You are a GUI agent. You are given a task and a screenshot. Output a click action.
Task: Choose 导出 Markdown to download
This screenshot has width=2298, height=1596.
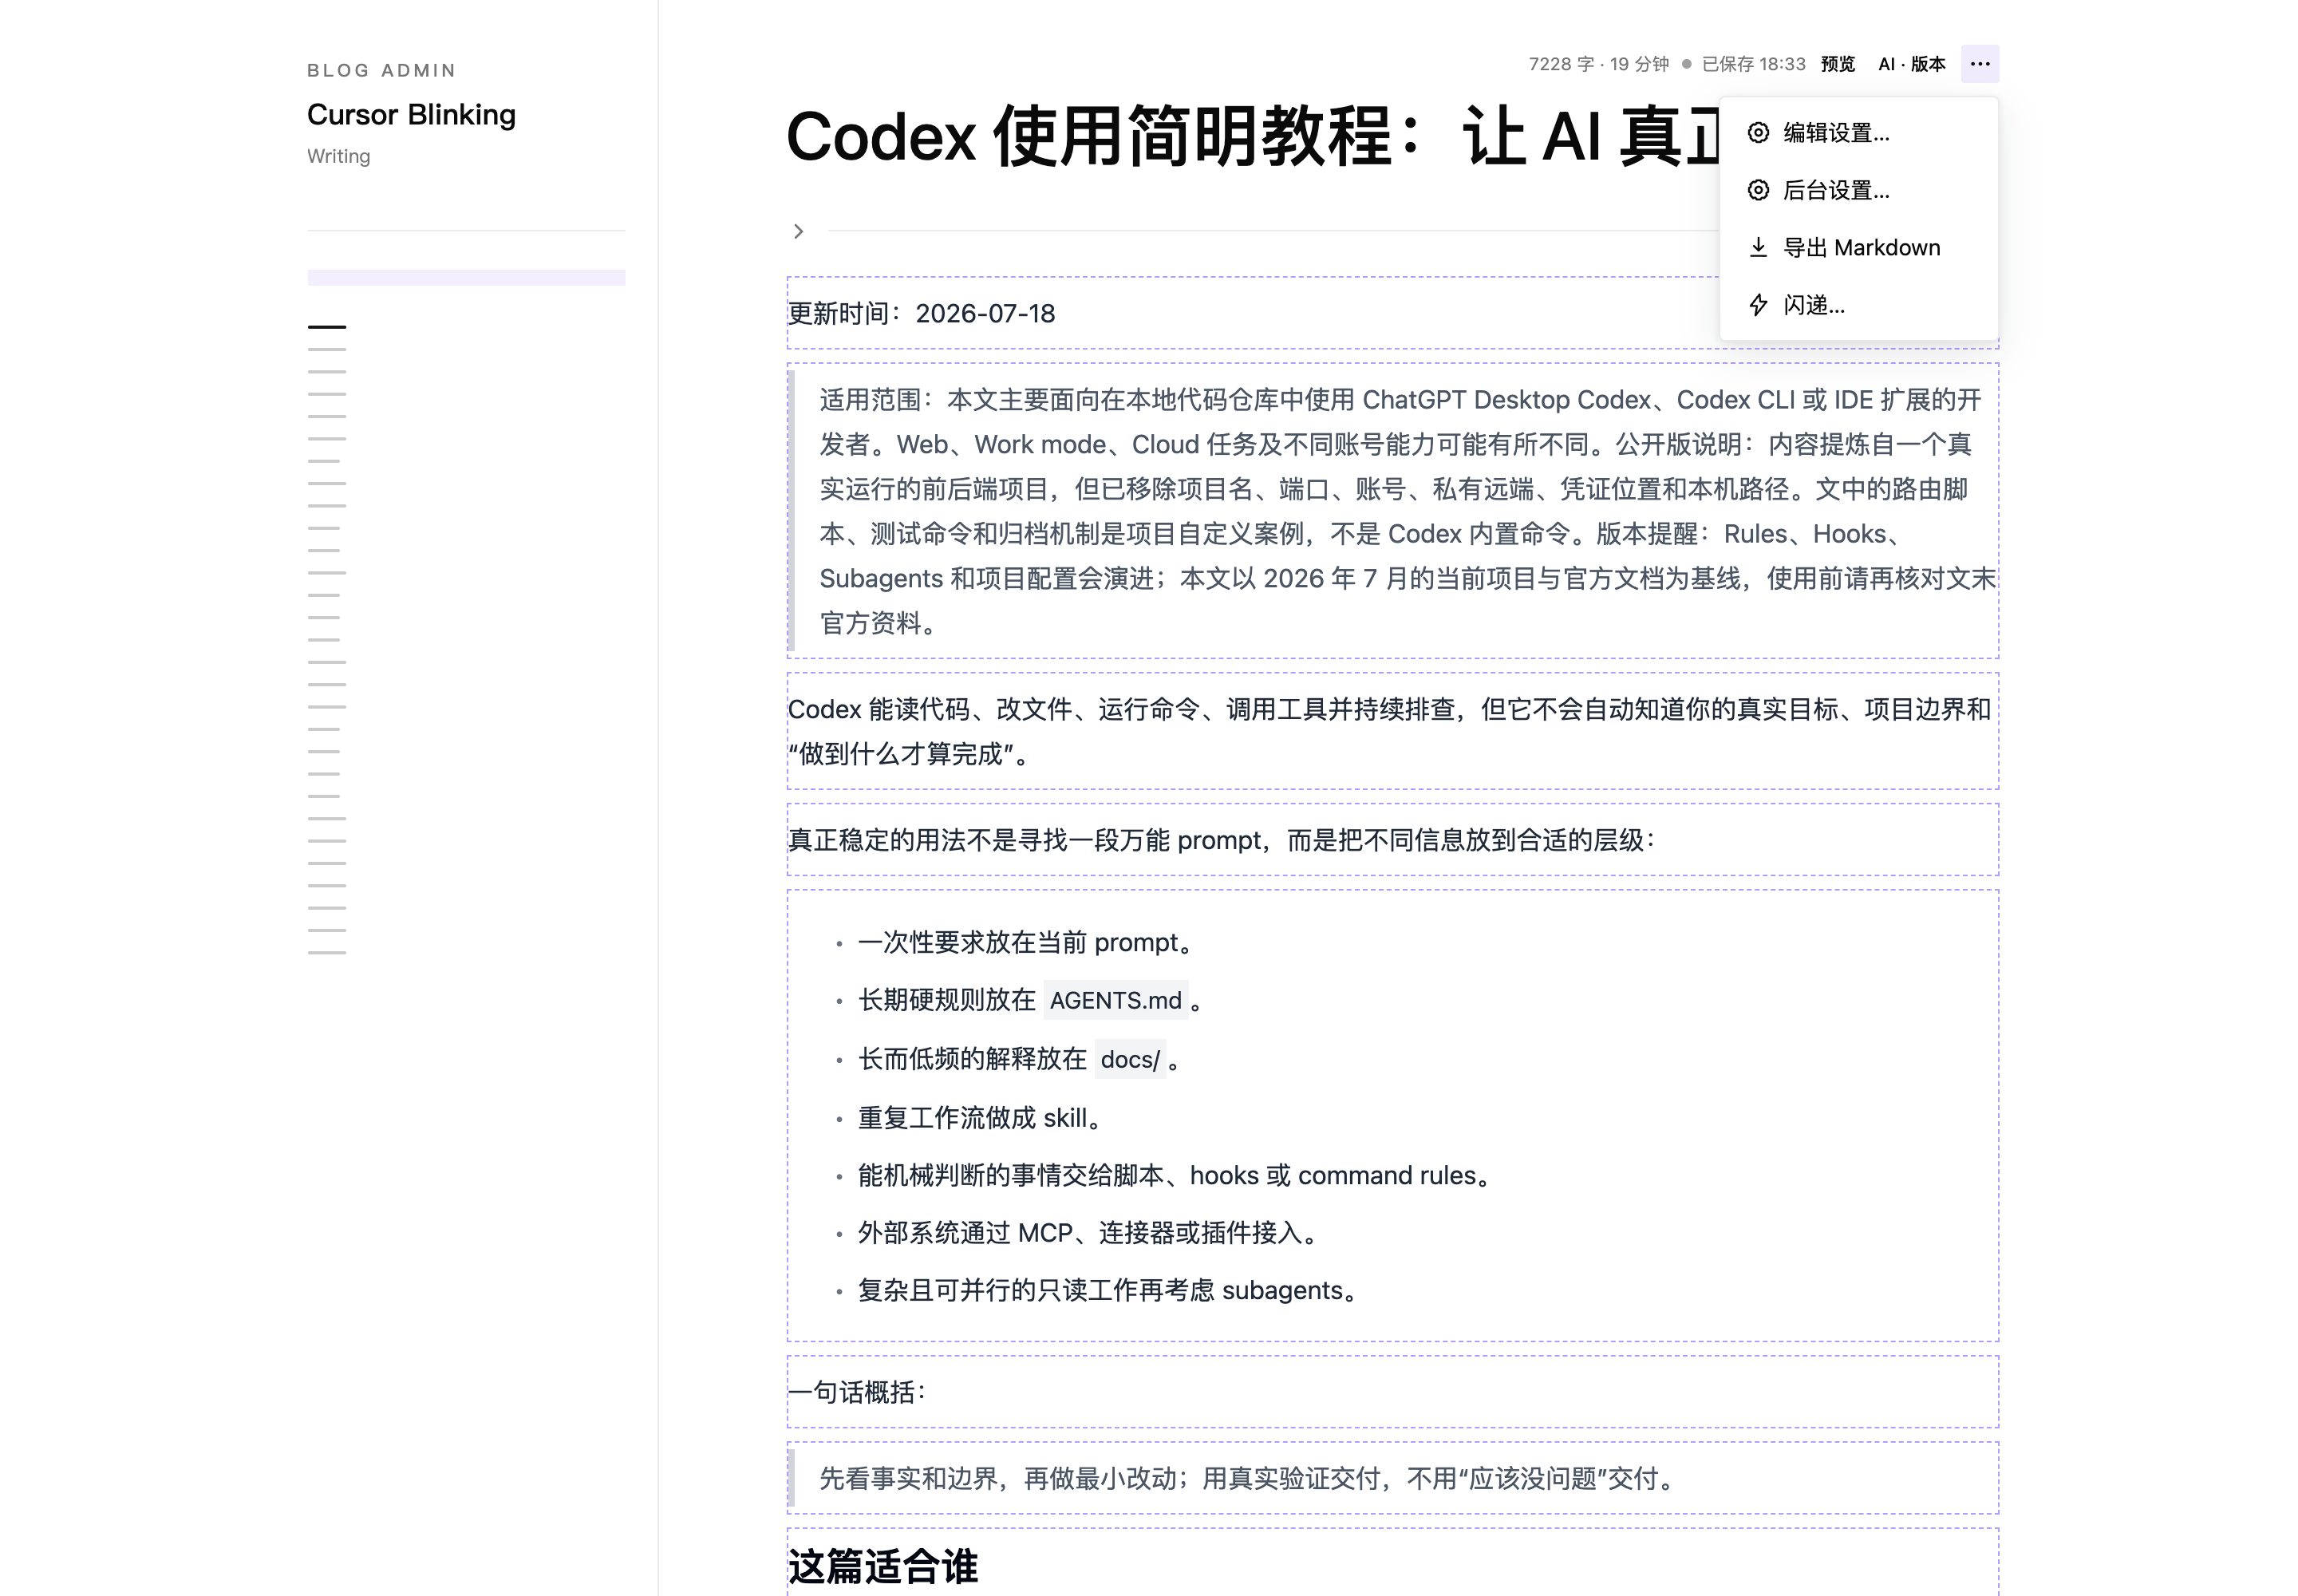coord(1858,248)
